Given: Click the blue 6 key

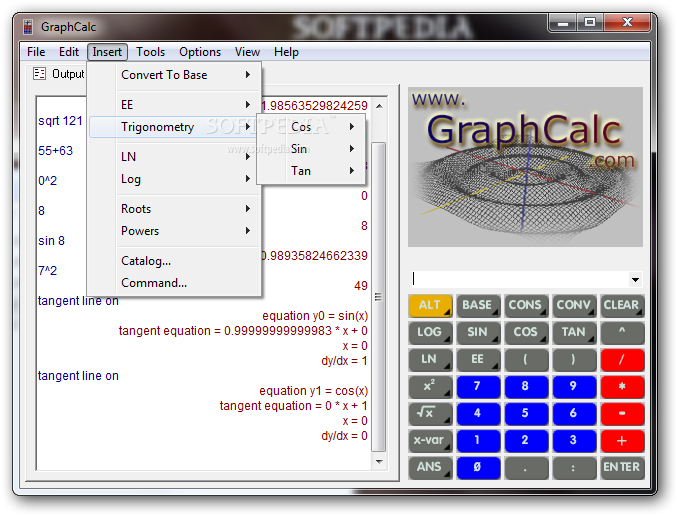Looking at the screenshot, I should [x=574, y=413].
